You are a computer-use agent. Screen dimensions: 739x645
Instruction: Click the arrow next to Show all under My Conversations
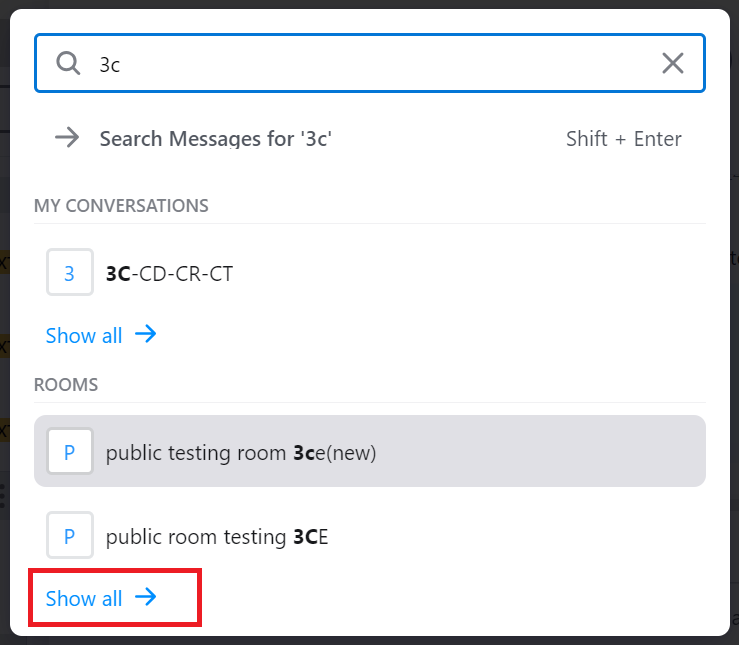pyautogui.click(x=146, y=334)
